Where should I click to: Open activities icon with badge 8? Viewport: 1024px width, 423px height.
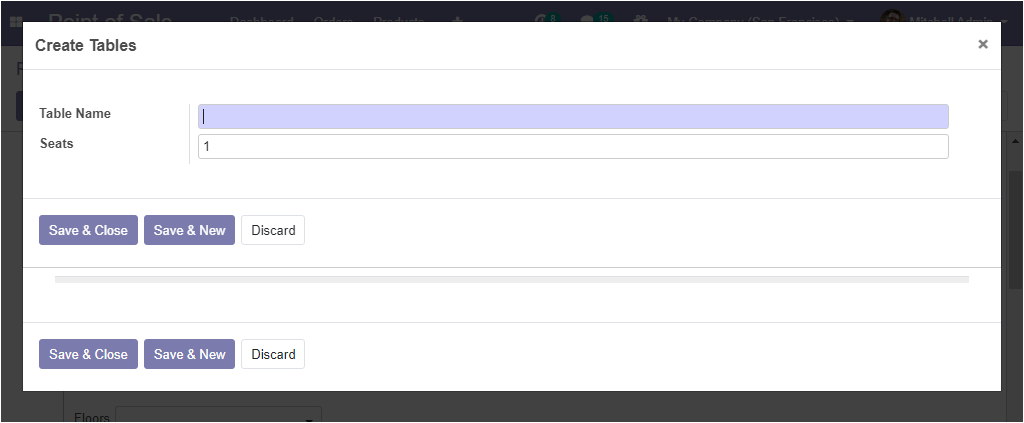(547, 18)
